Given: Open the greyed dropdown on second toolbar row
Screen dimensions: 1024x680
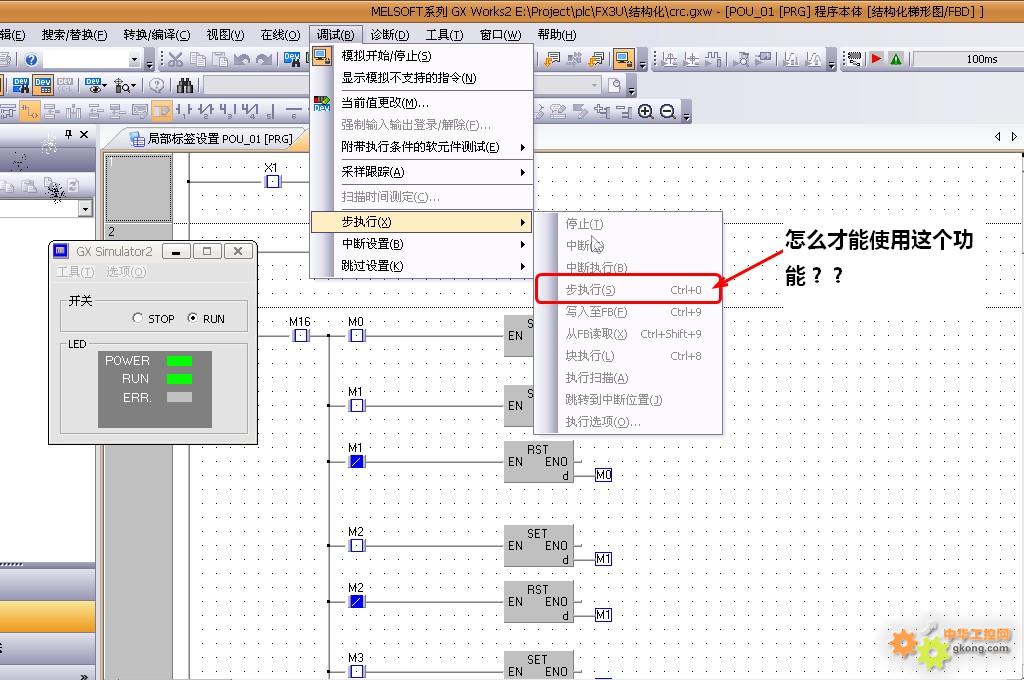Looking at the screenshot, I should click(594, 86).
